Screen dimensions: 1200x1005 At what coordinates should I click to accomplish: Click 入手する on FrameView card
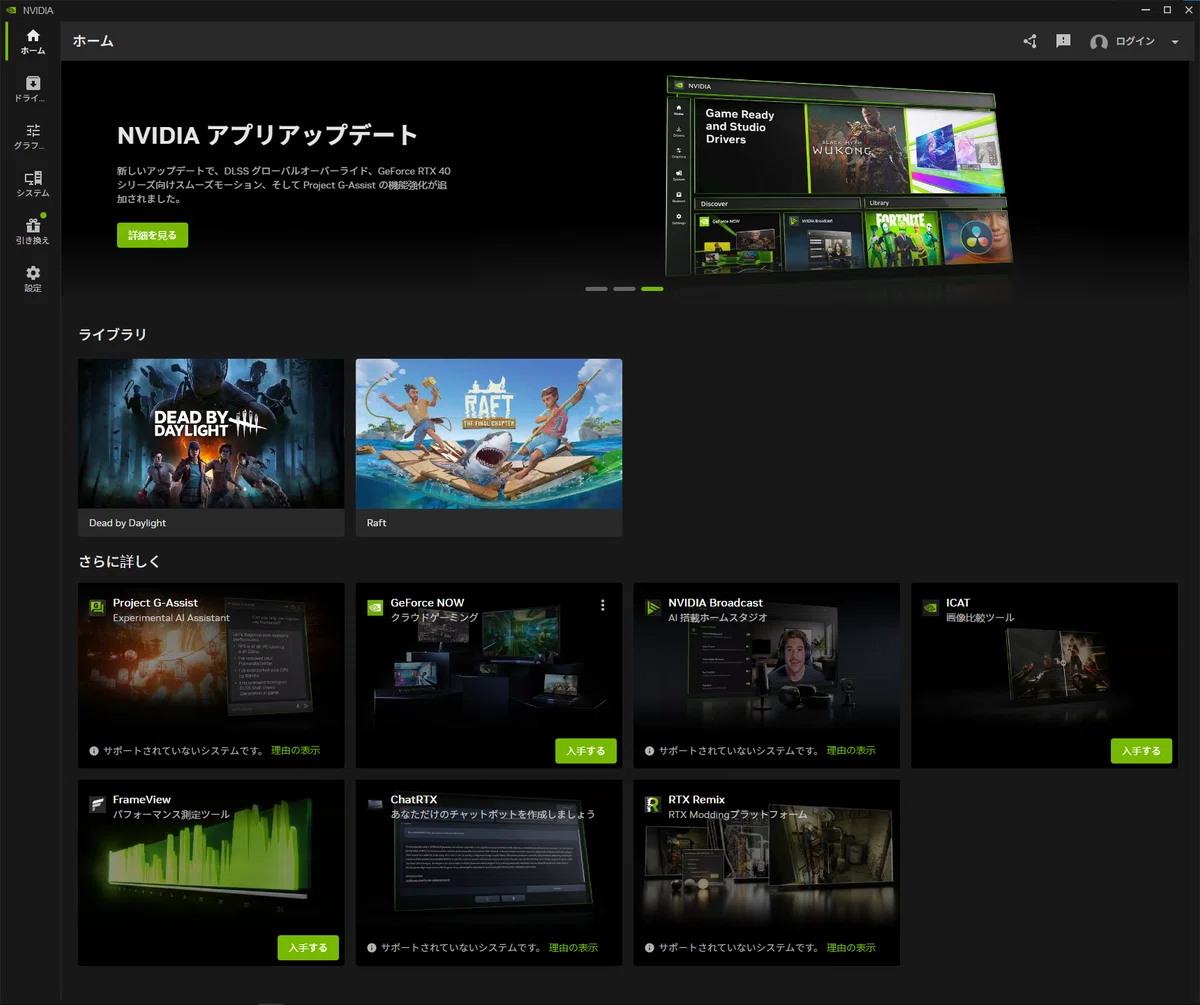click(x=308, y=948)
